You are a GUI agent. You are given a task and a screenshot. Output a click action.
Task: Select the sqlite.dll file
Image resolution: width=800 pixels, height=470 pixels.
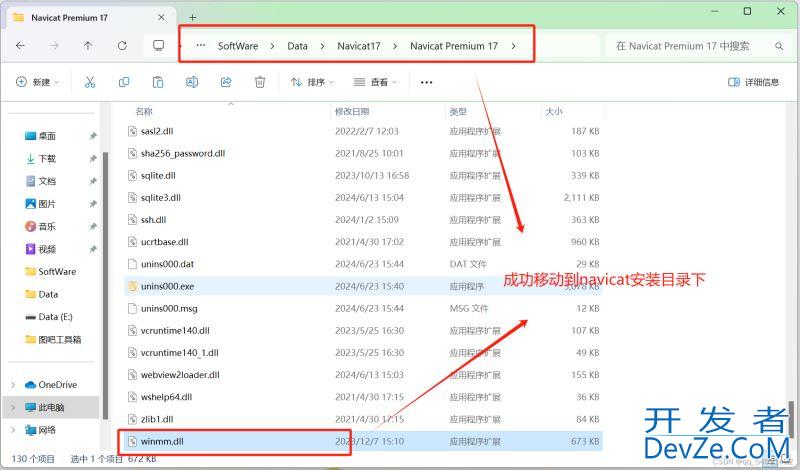click(158, 176)
